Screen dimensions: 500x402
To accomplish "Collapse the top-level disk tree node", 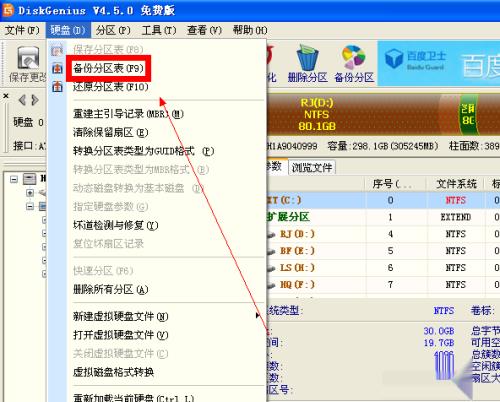I will pos(14,179).
